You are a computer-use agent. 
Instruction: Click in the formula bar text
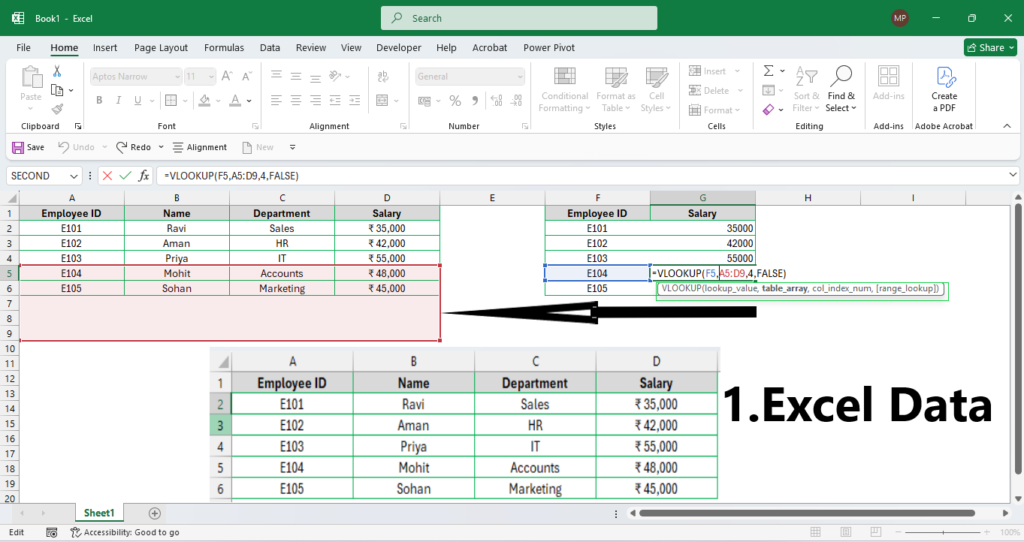pos(231,176)
